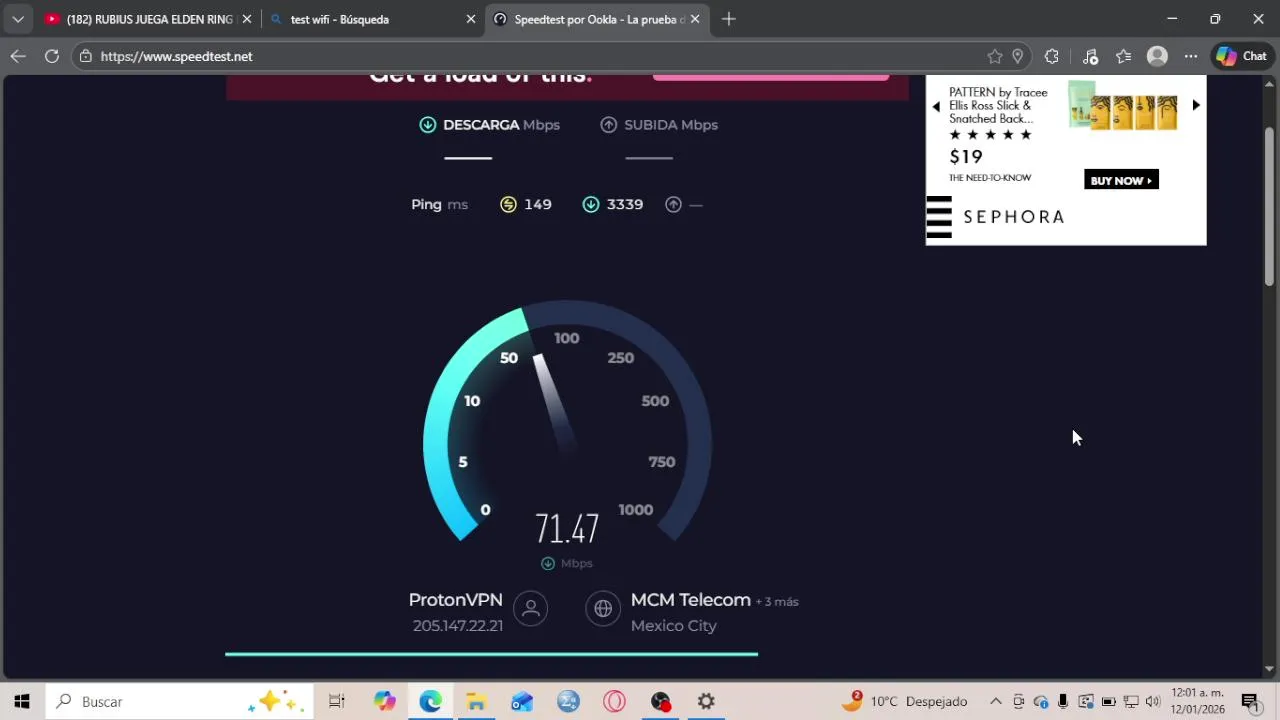Click the DESCARGA download arrow icon
Screen dimensions: 1280x720
click(428, 125)
